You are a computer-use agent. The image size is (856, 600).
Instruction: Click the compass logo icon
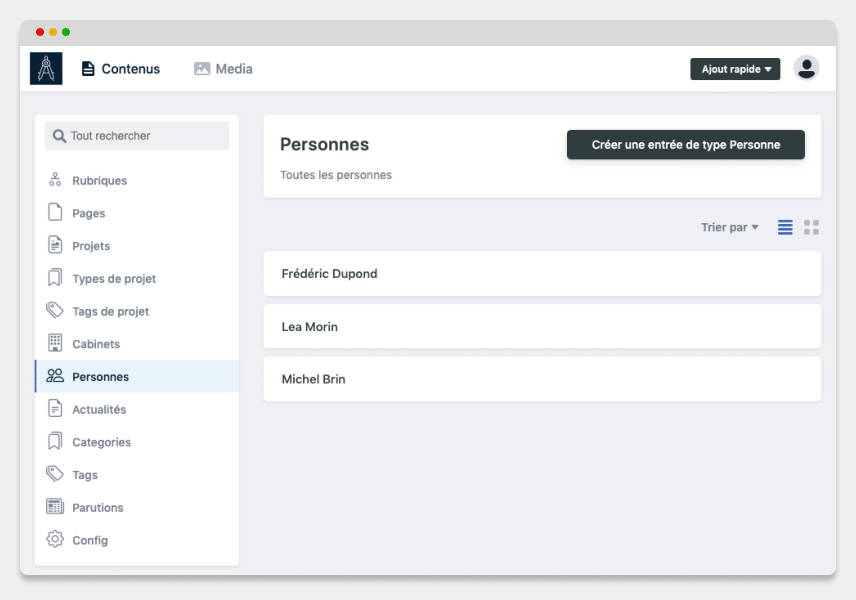[46, 68]
